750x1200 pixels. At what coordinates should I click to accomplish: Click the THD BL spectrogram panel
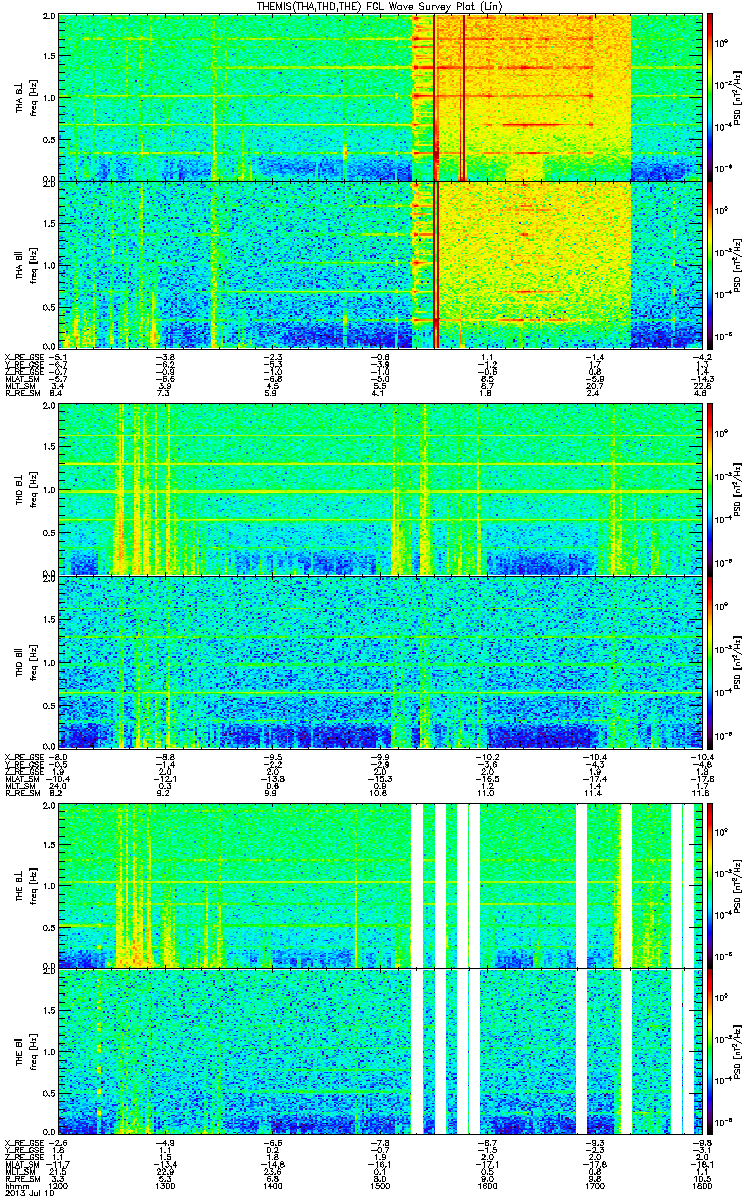pos(380,490)
